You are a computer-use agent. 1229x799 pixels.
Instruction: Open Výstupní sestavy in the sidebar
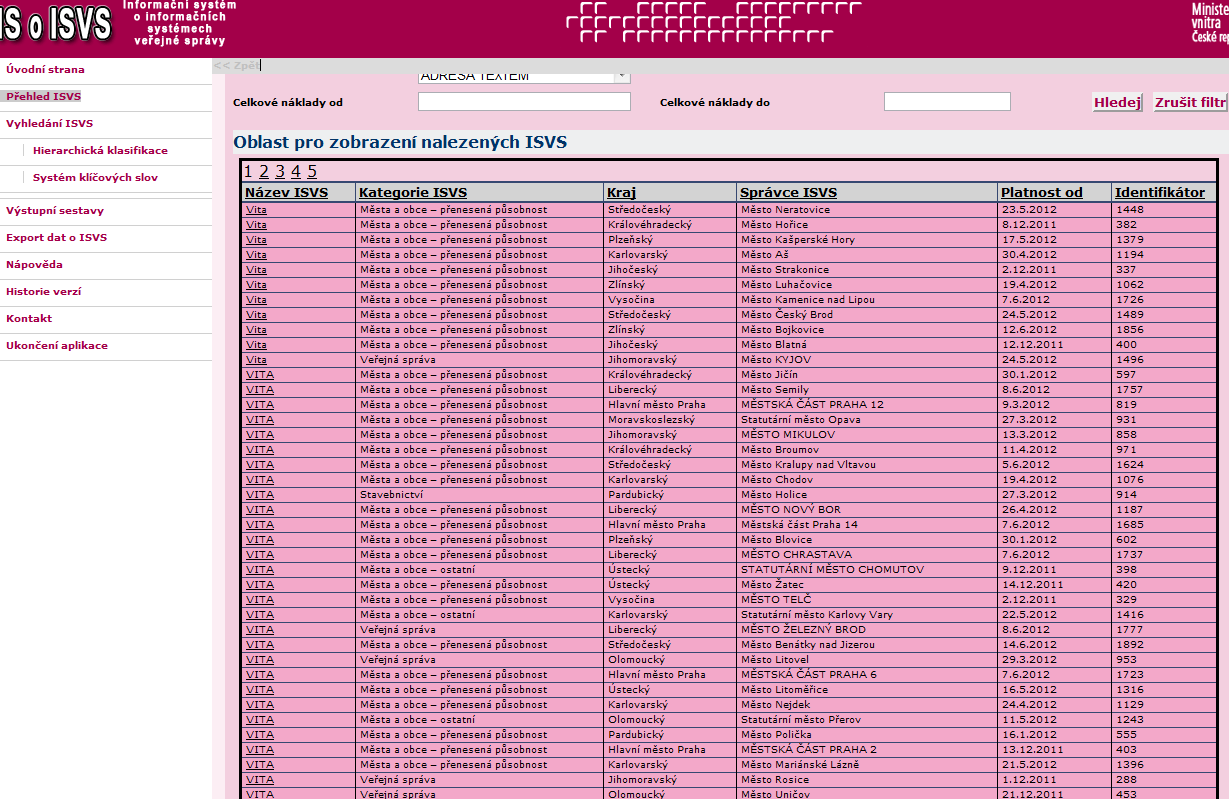(x=55, y=211)
